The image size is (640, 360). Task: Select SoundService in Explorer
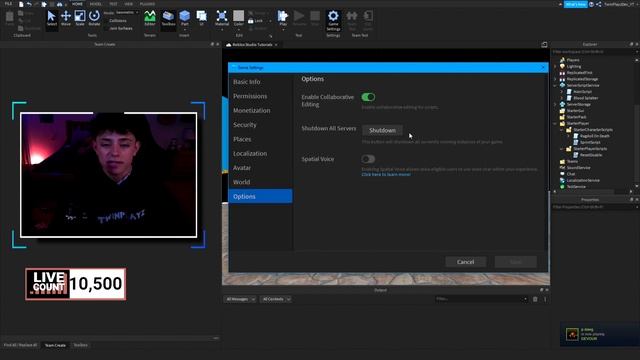[x=575, y=168]
